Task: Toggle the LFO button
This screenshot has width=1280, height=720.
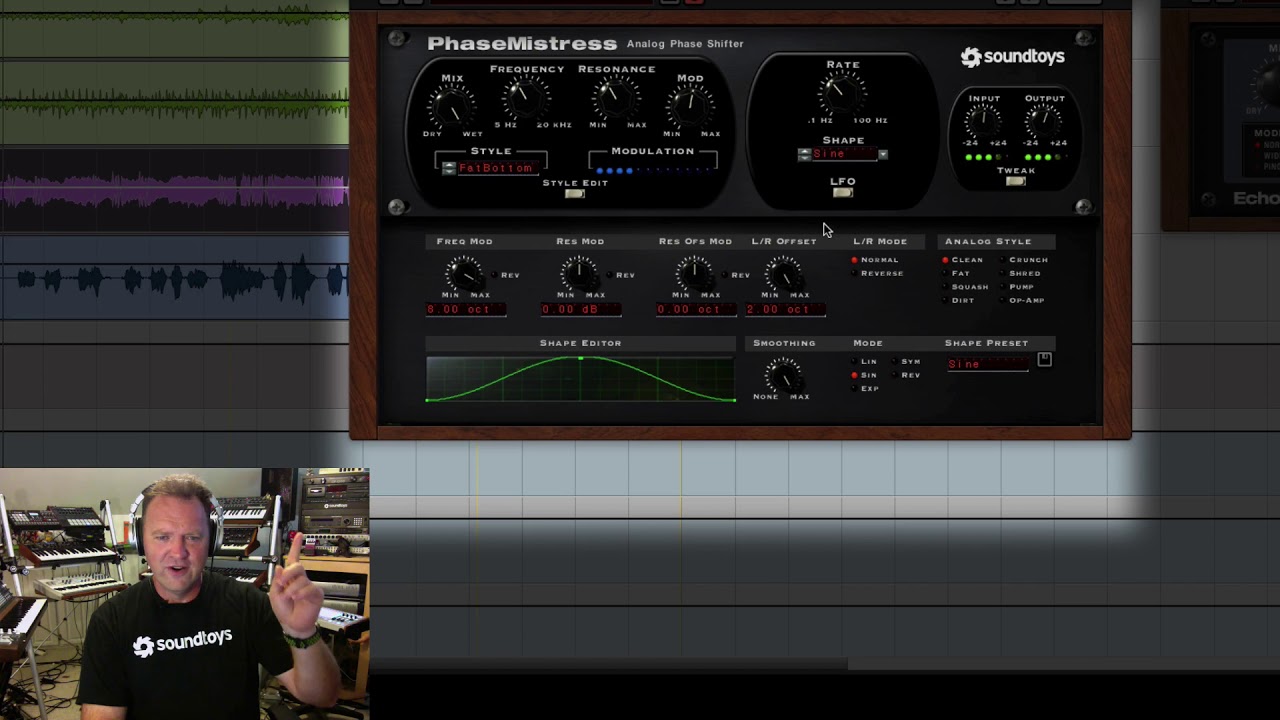Action: click(842, 192)
